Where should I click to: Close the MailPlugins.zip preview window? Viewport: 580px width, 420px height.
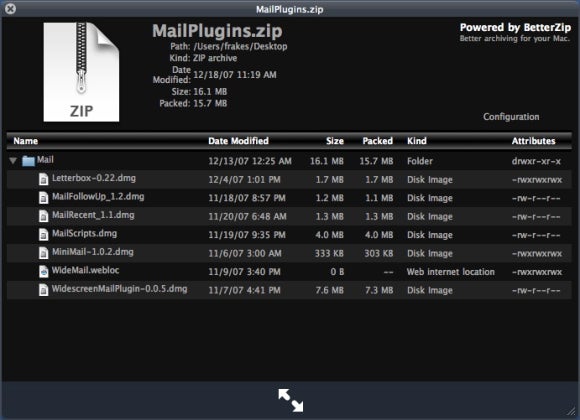coord(10,9)
